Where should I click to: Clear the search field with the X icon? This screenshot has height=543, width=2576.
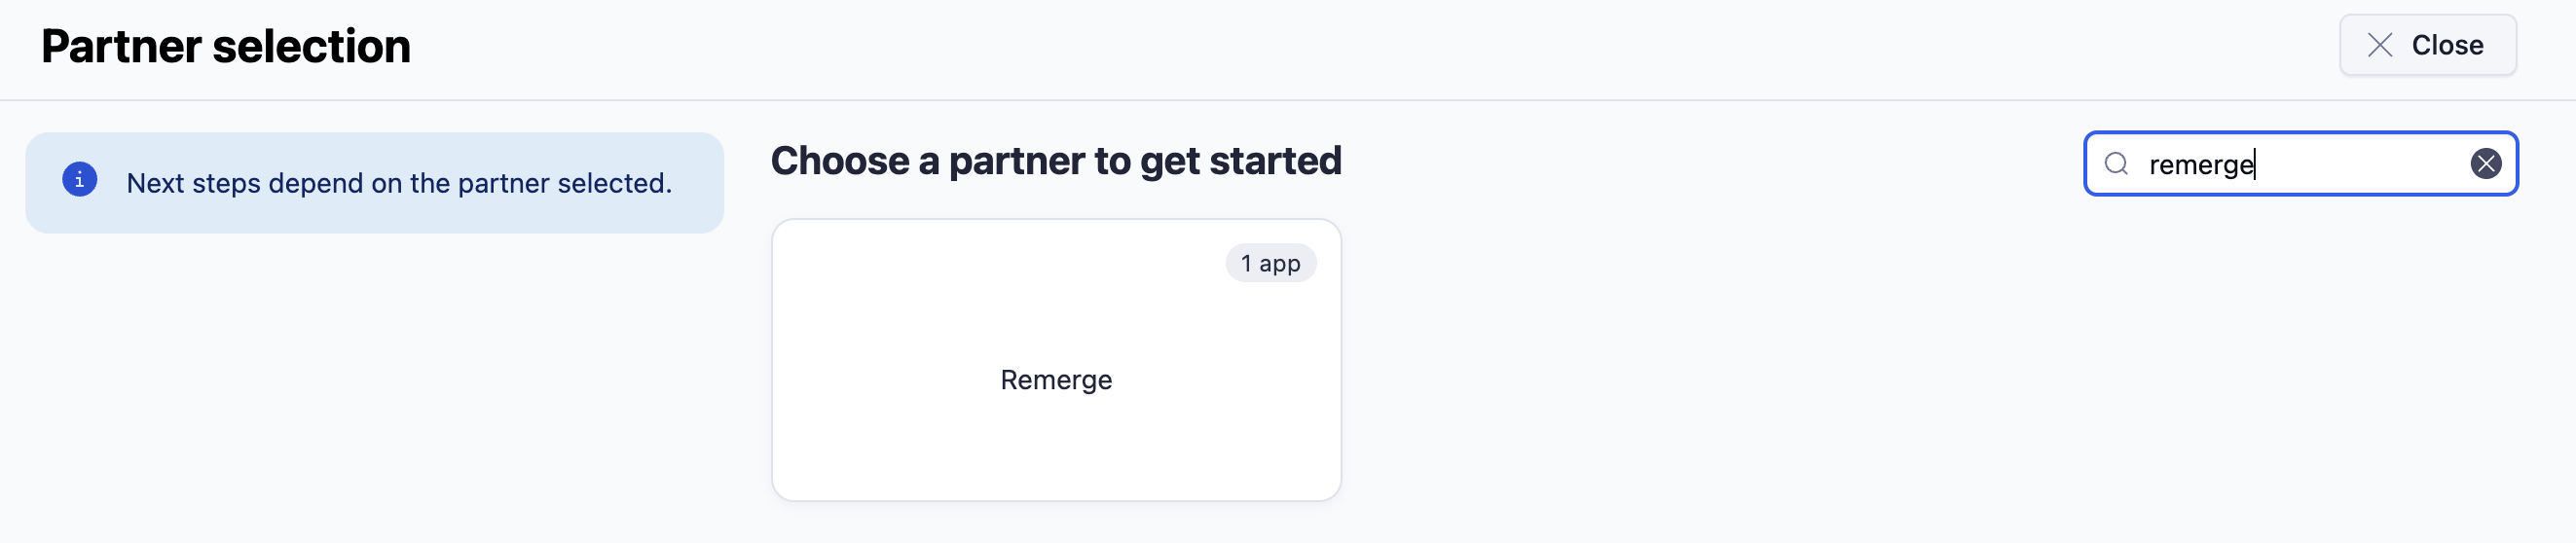pyautogui.click(x=2485, y=164)
